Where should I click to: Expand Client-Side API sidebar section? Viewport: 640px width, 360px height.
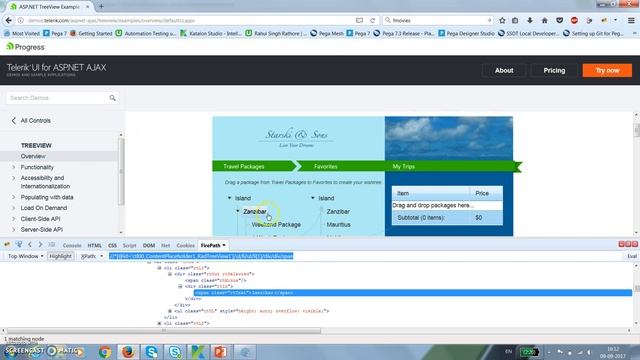13,219
